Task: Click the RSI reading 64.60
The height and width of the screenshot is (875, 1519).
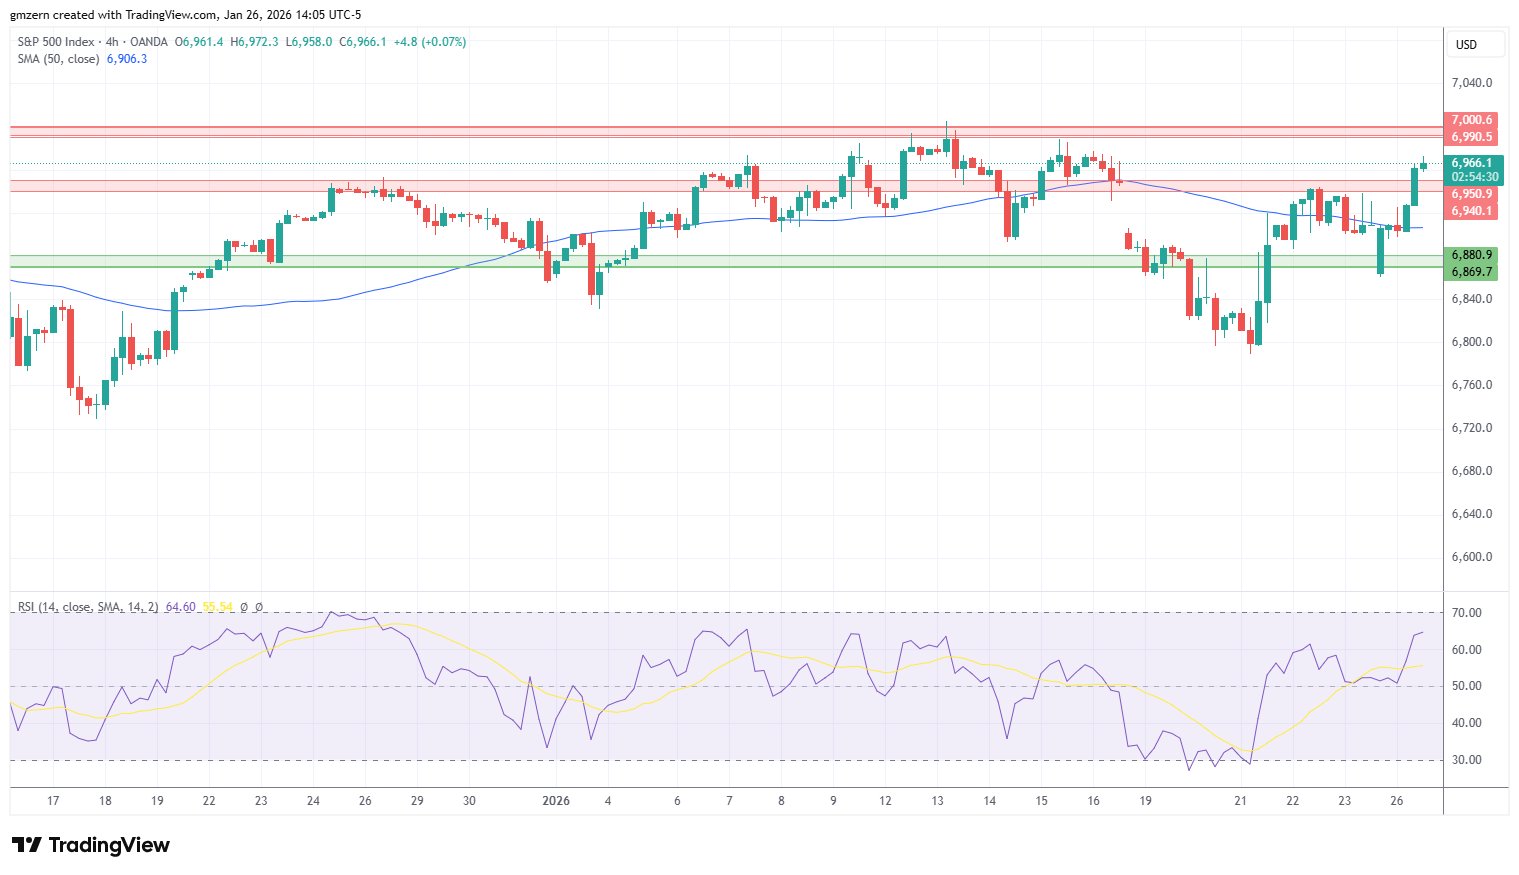Action: click(180, 607)
